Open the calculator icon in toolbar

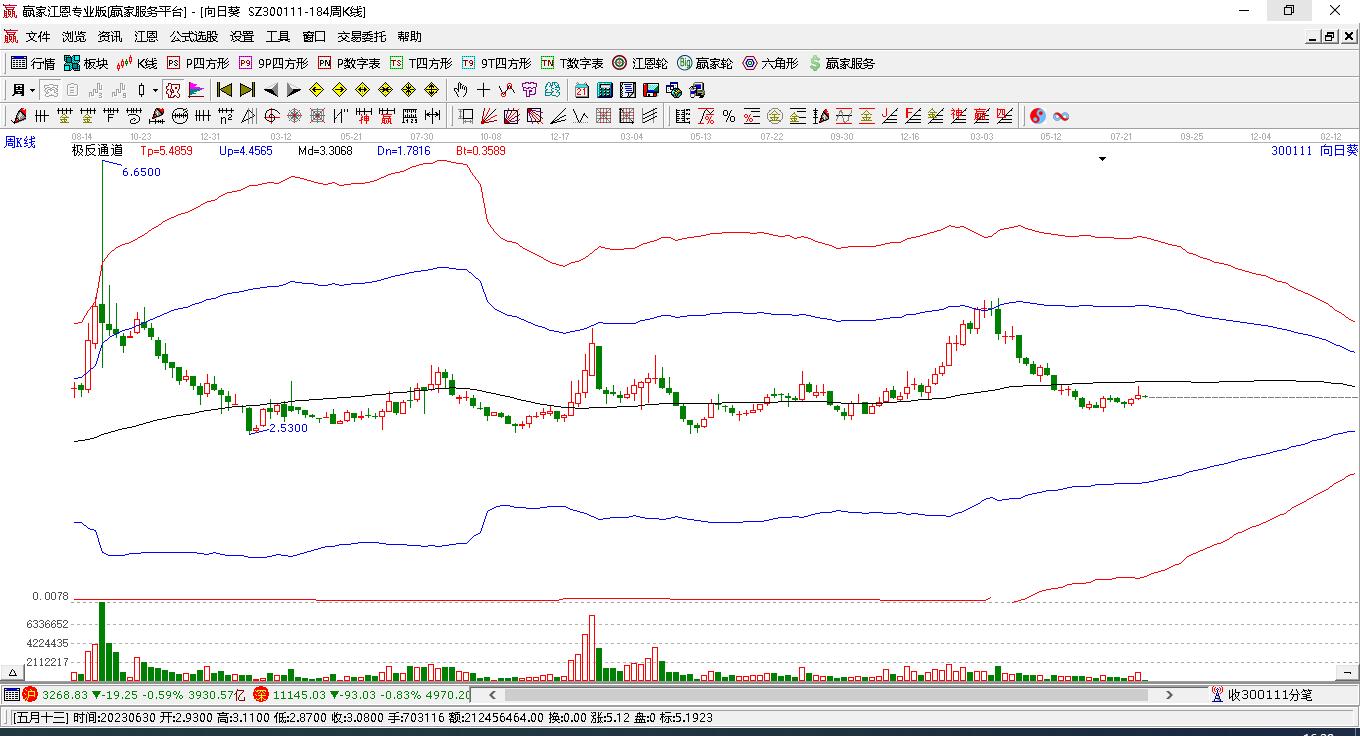604,90
